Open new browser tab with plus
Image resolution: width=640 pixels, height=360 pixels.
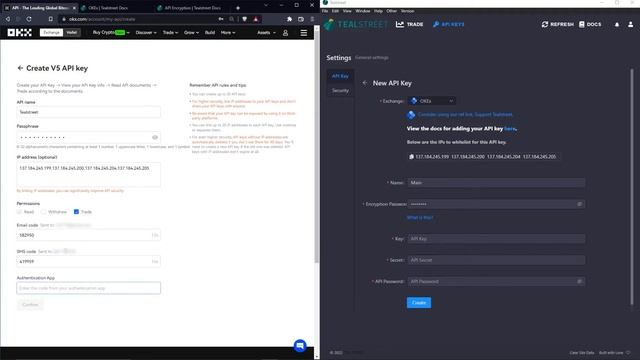pyautogui.click(x=238, y=8)
